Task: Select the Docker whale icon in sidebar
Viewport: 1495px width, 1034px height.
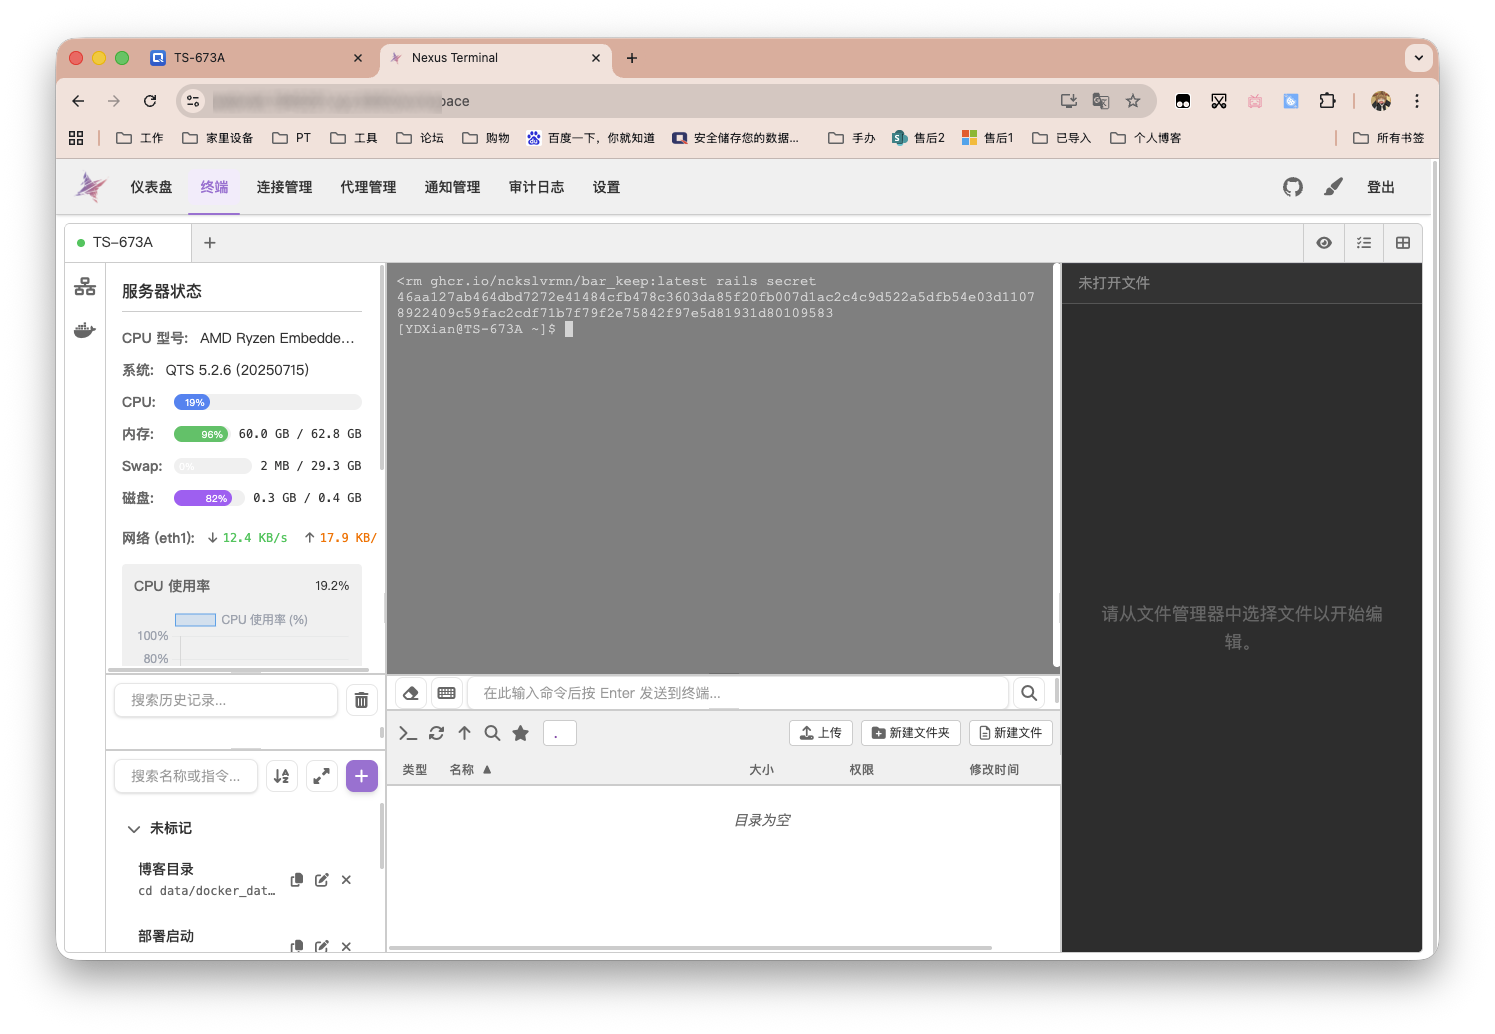Action: [x=85, y=330]
